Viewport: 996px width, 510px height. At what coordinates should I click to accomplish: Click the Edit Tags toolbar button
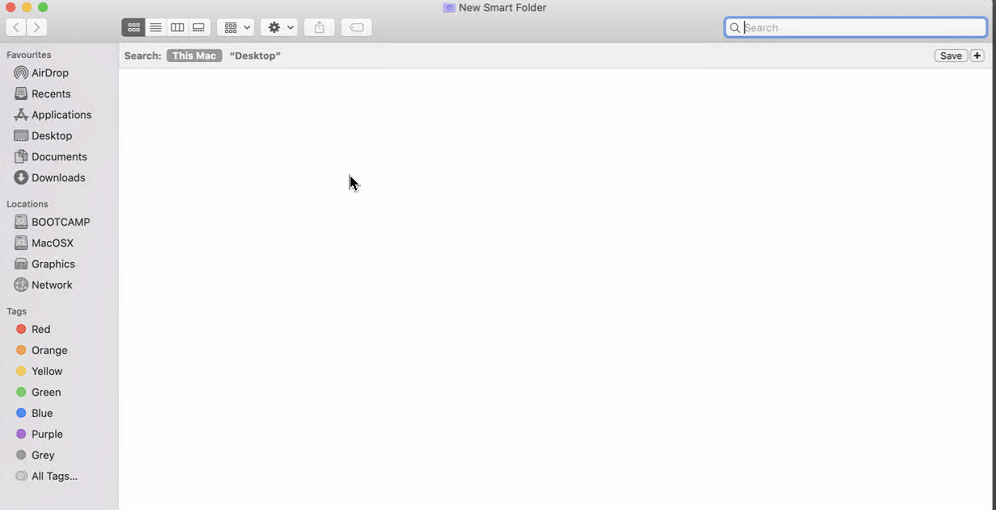pos(356,27)
